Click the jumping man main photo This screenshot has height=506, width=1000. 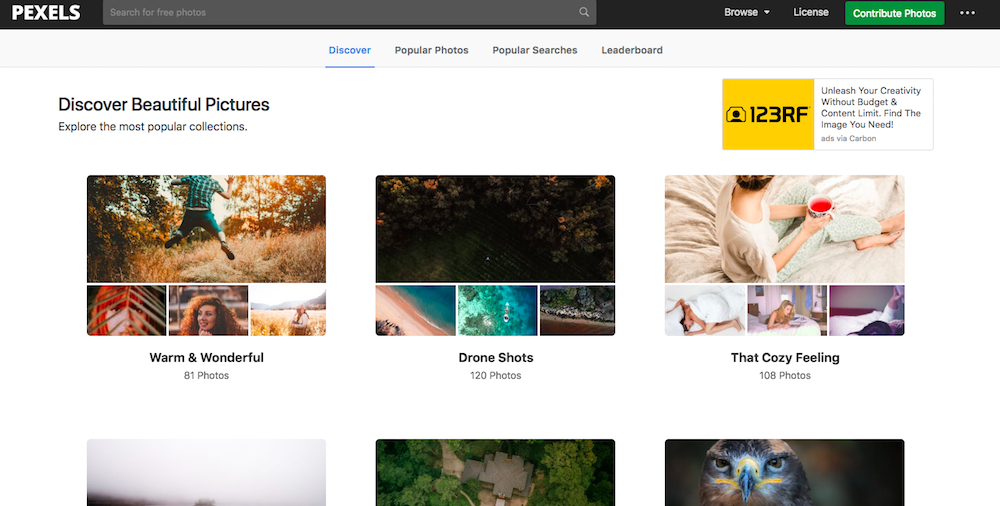coord(207,229)
